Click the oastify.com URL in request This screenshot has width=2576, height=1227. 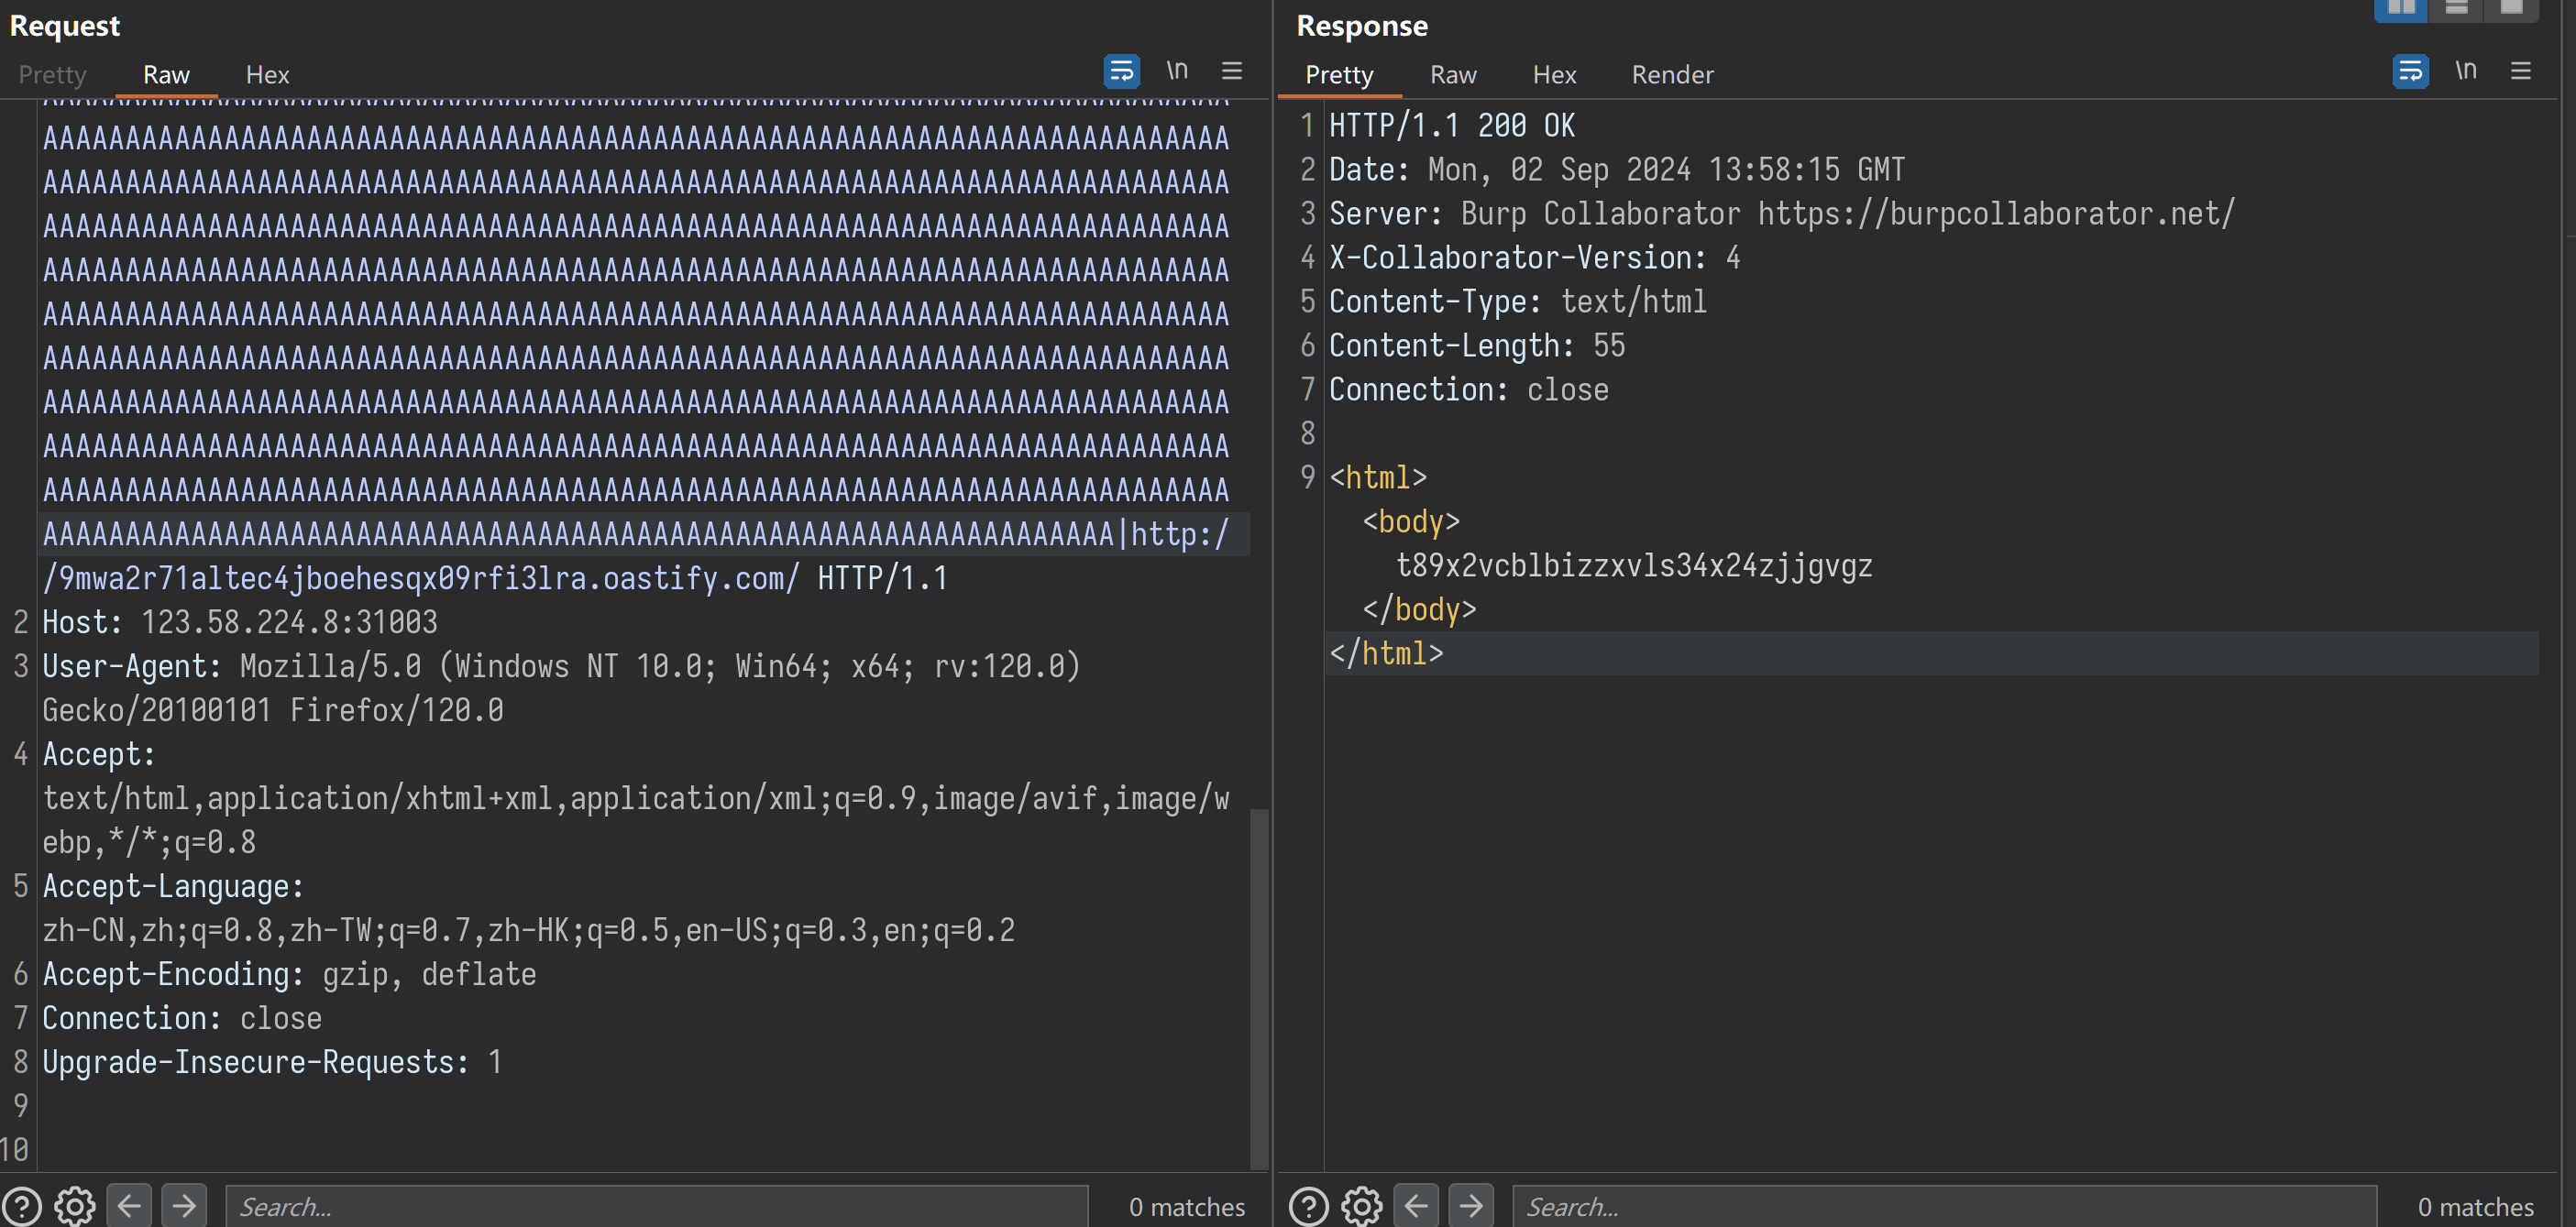(420, 578)
